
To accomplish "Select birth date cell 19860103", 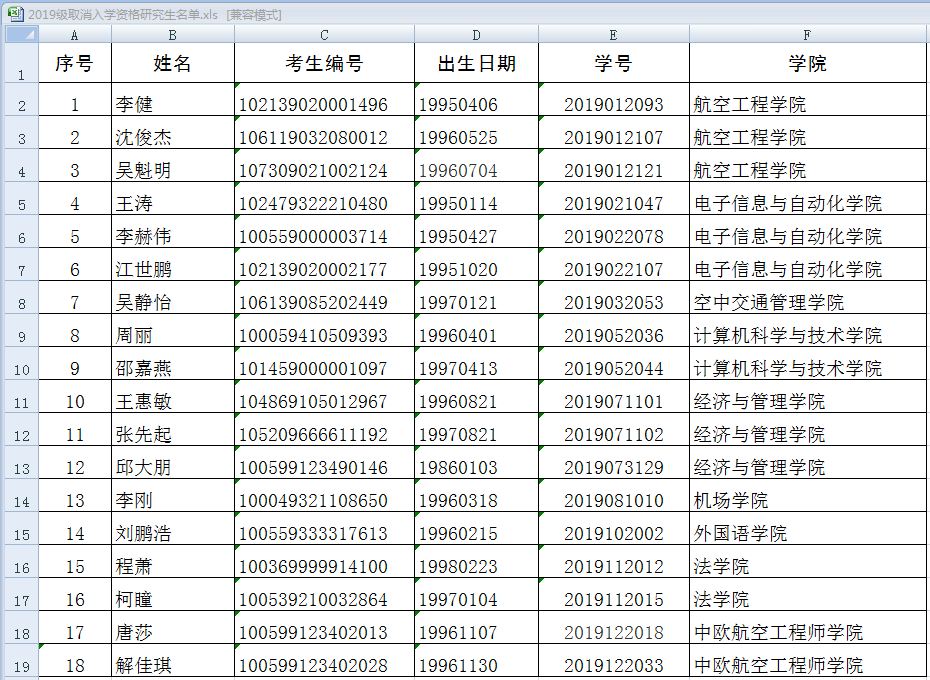I will pos(476,467).
